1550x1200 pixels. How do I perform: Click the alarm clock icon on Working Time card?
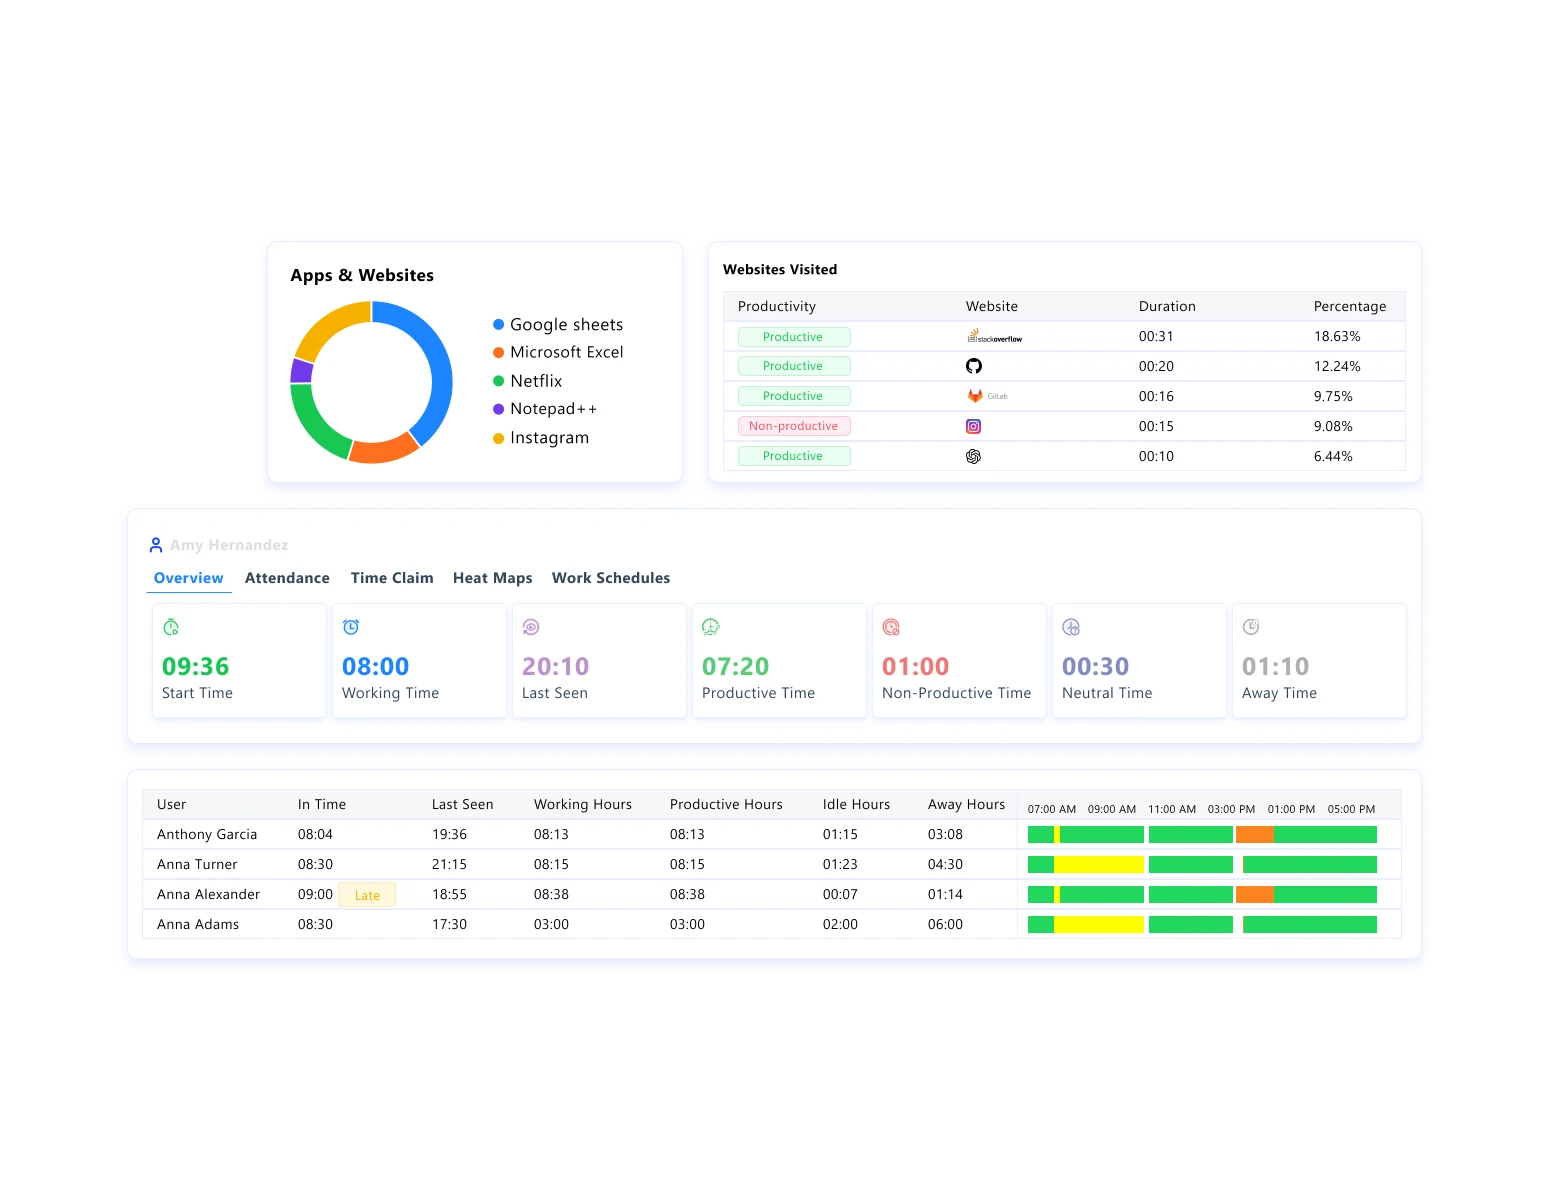coord(351,626)
